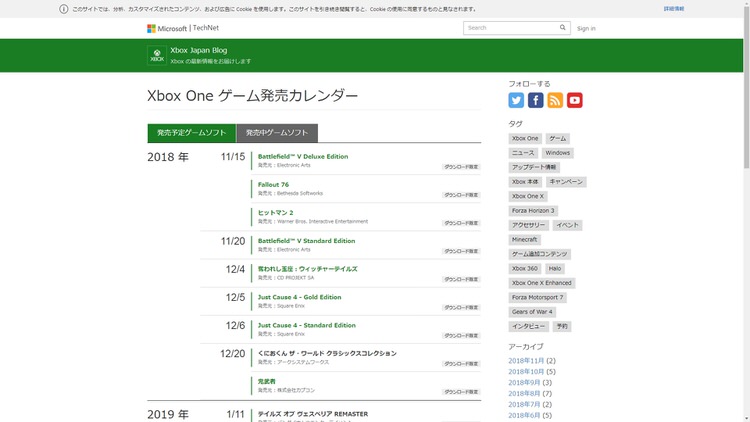This screenshot has height=422, width=750.
Task: Select the アクセサリー tag
Action: pyautogui.click(x=529, y=225)
